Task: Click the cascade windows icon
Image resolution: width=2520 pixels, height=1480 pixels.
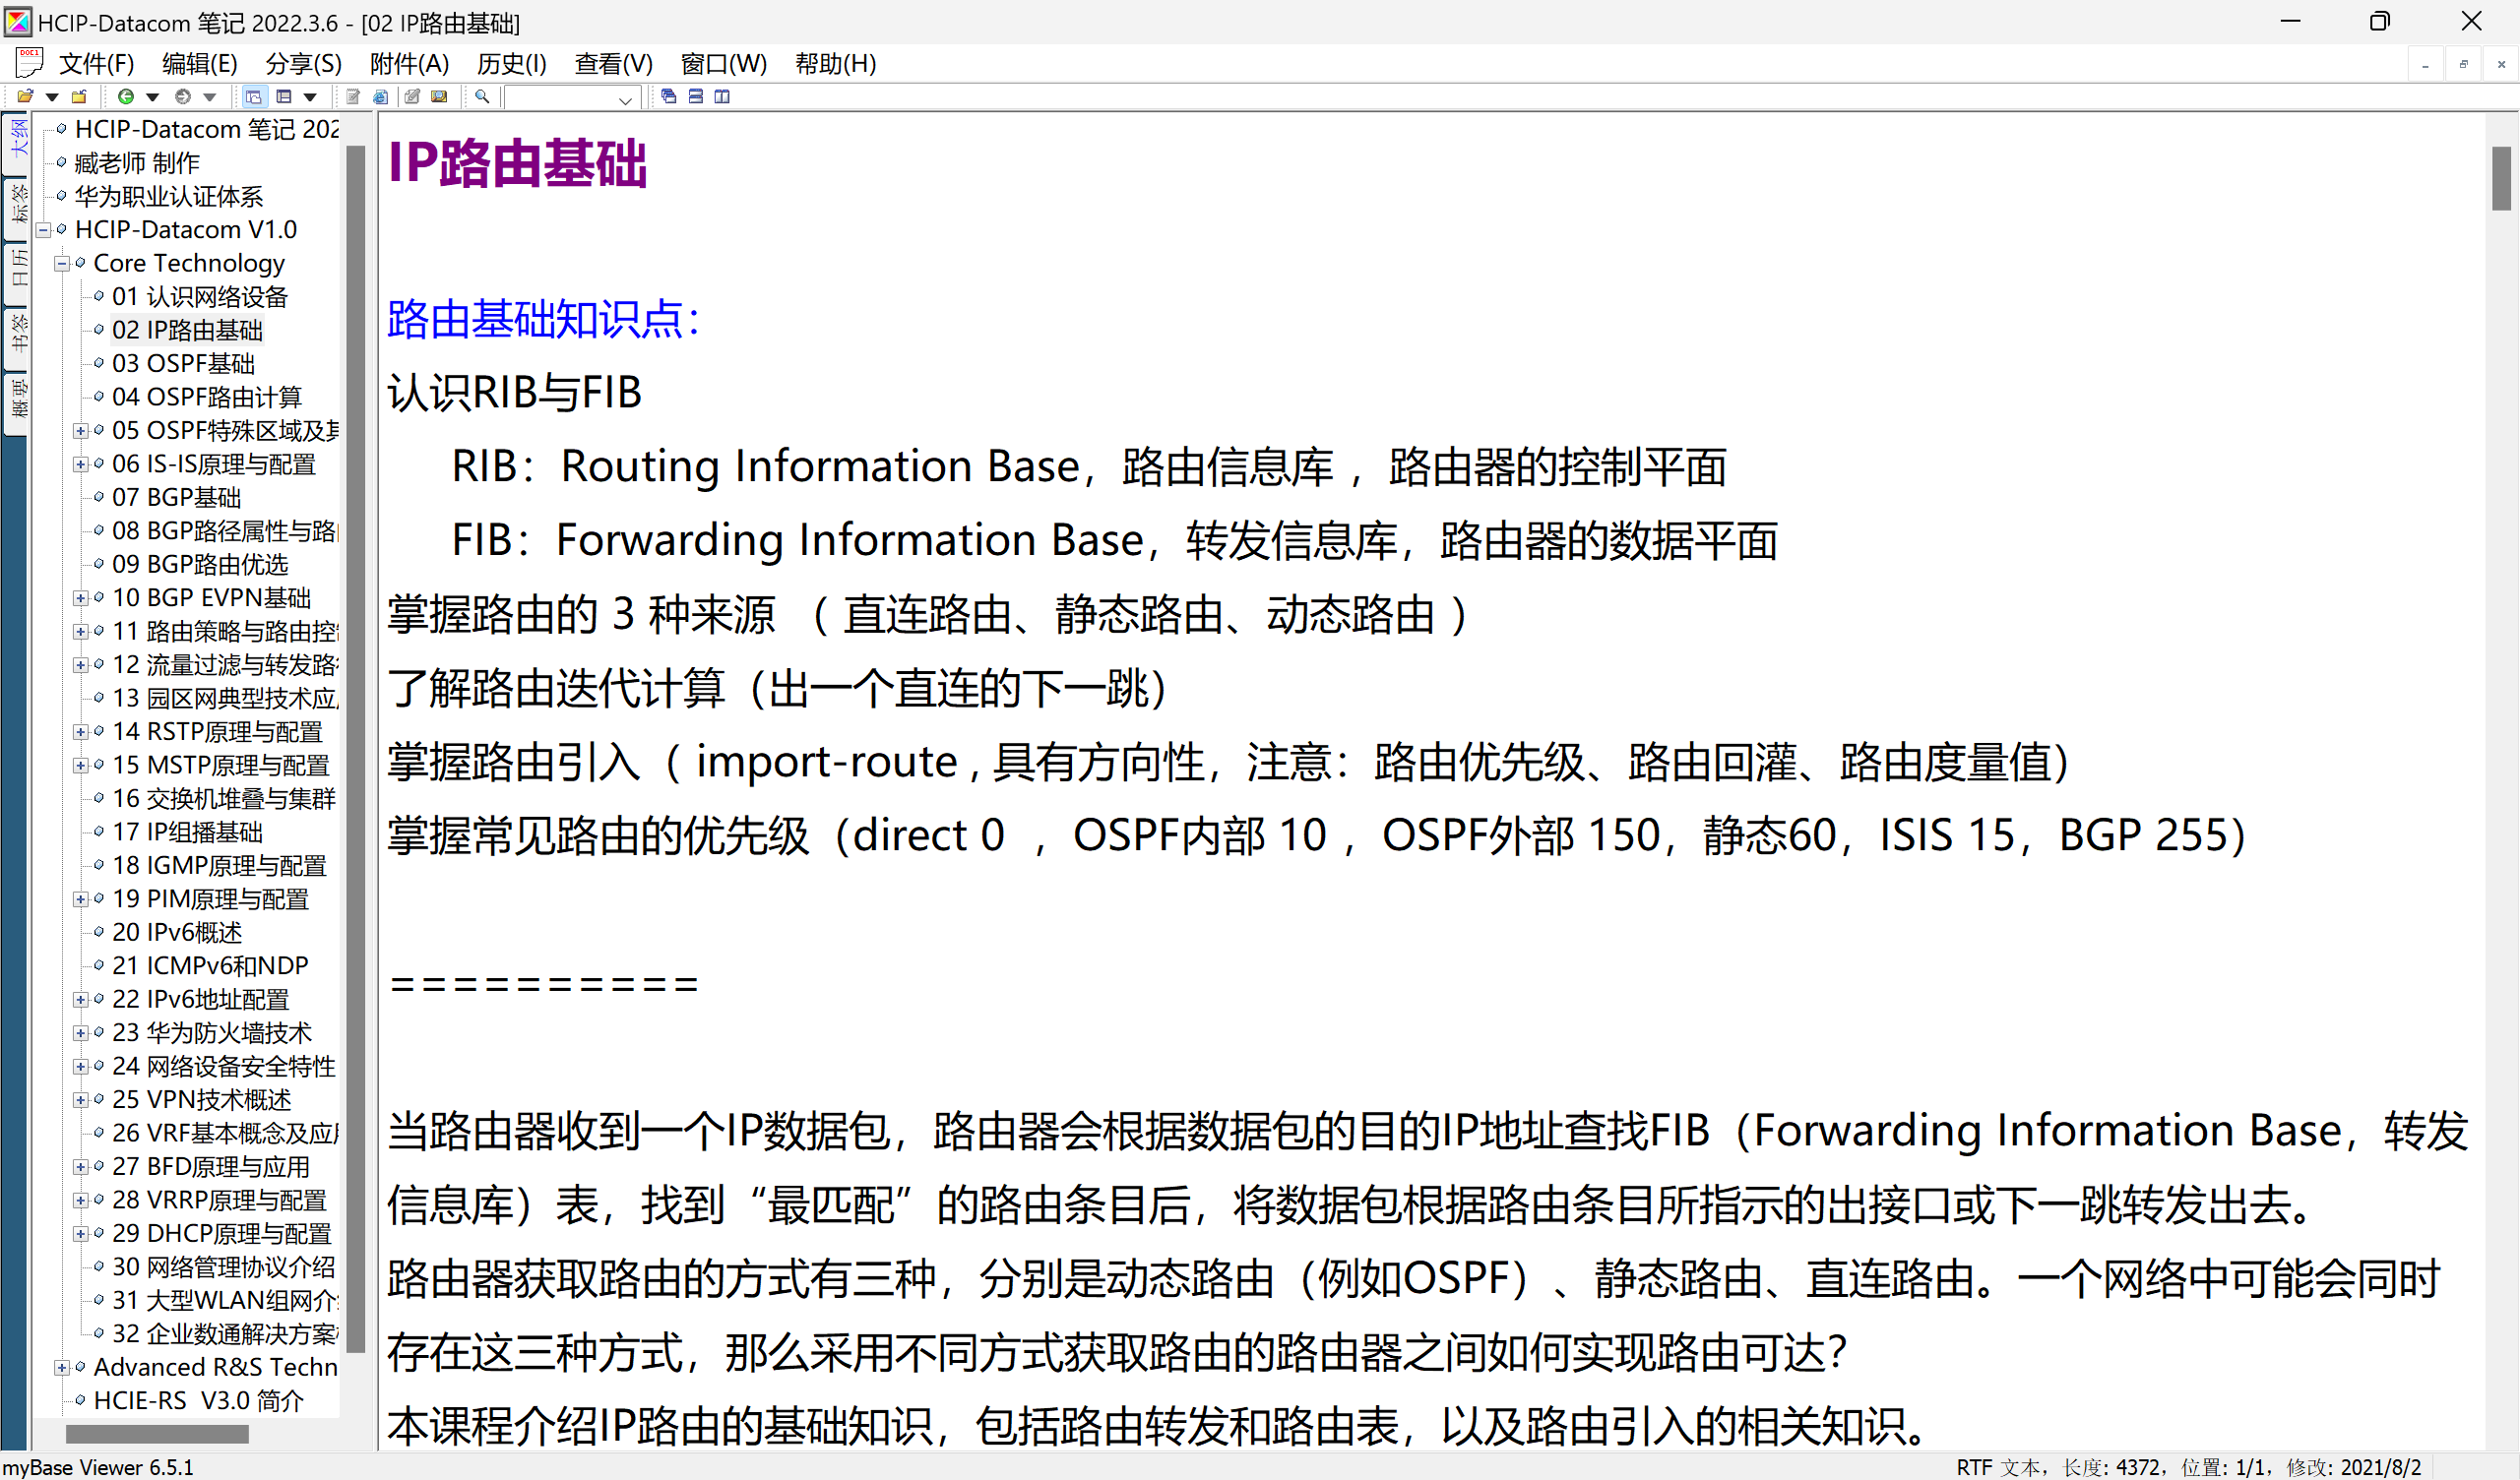Action: pyautogui.click(x=669, y=97)
